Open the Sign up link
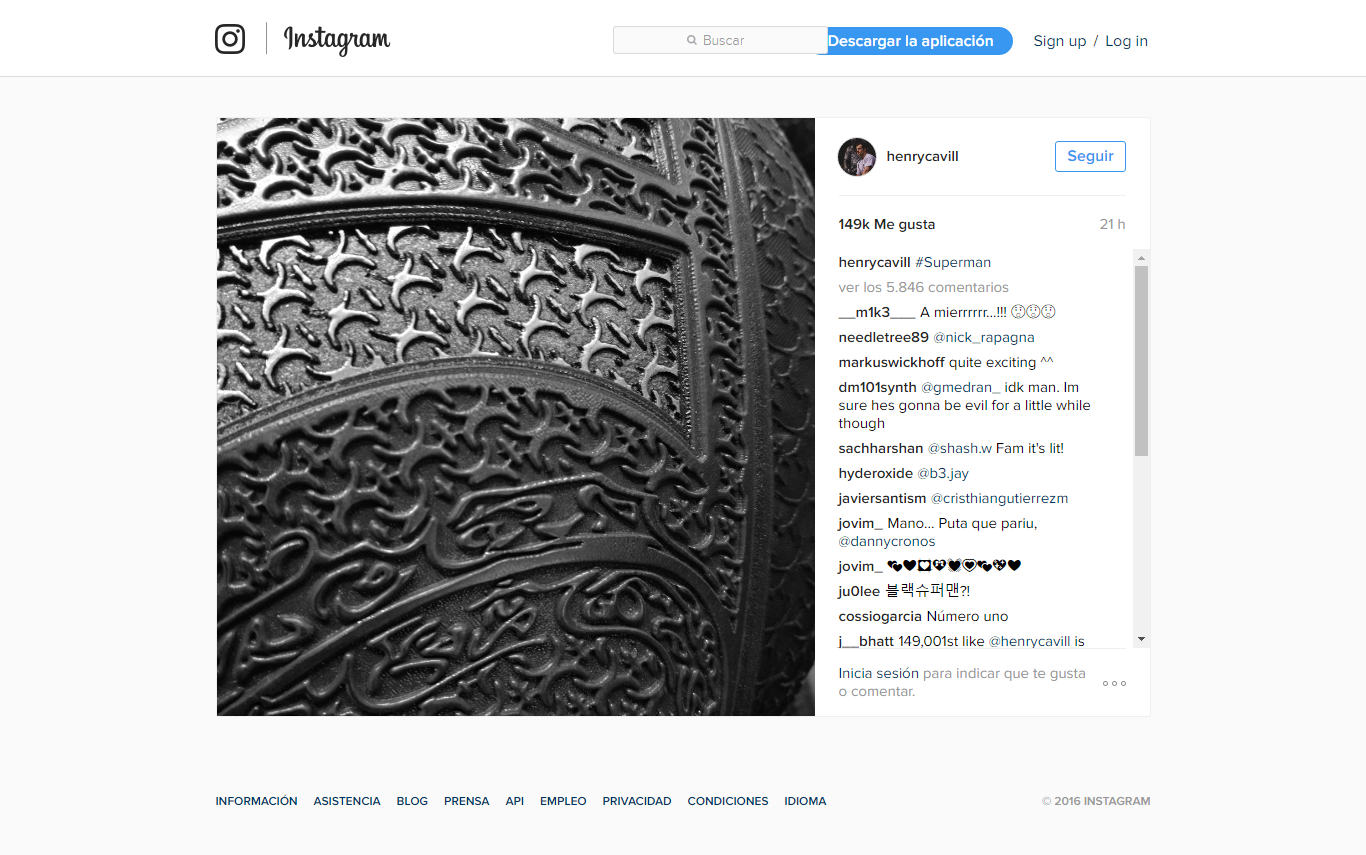Image resolution: width=1366 pixels, height=855 pixels. coord(1060,41)
